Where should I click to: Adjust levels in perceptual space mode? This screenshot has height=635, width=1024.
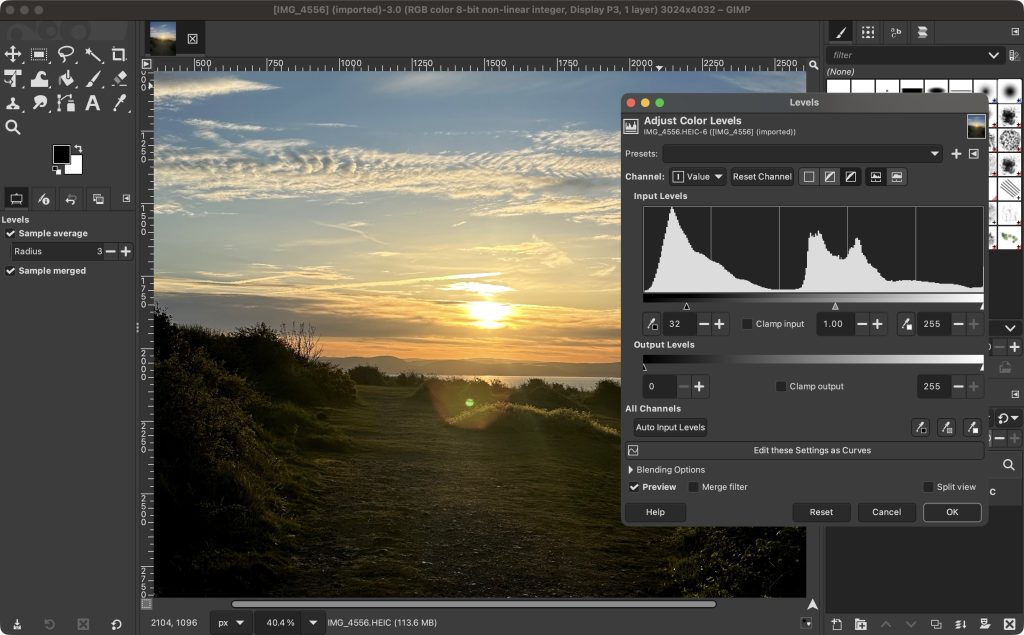coord(850,177)
